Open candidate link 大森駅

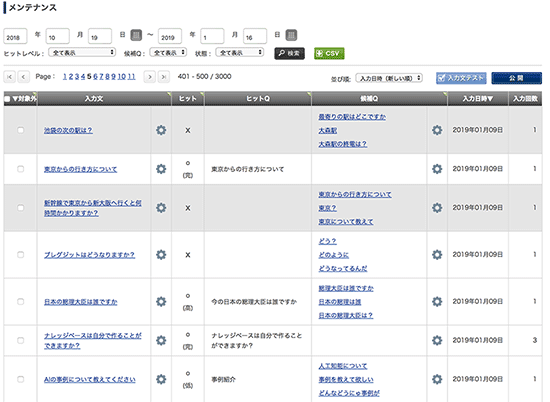328,130
